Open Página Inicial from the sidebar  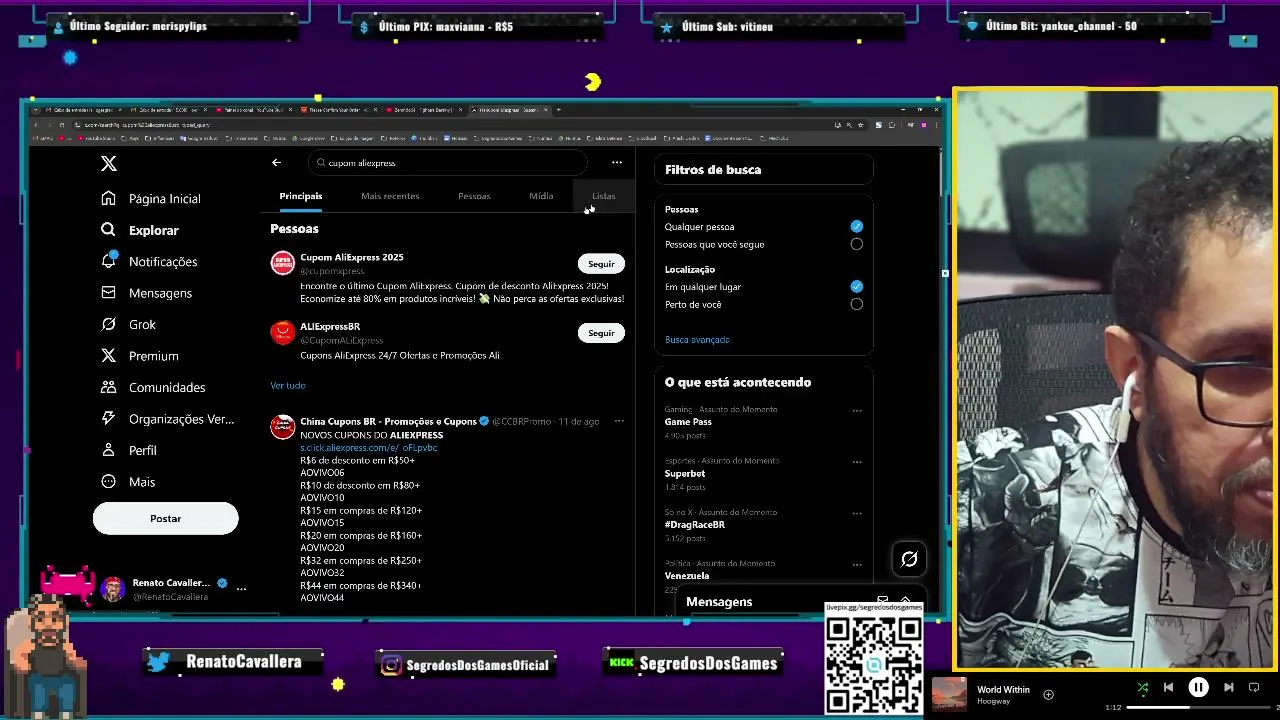pyautogui.click(x=151, y=199)
